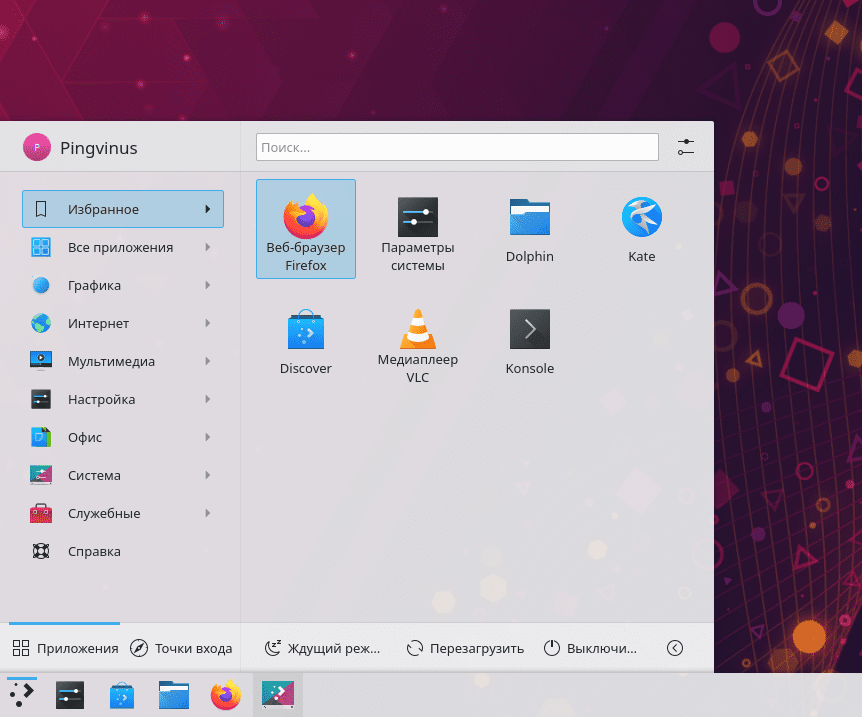Open Dolphin file manager icon
Screen dimensions: 862x717
529,229
